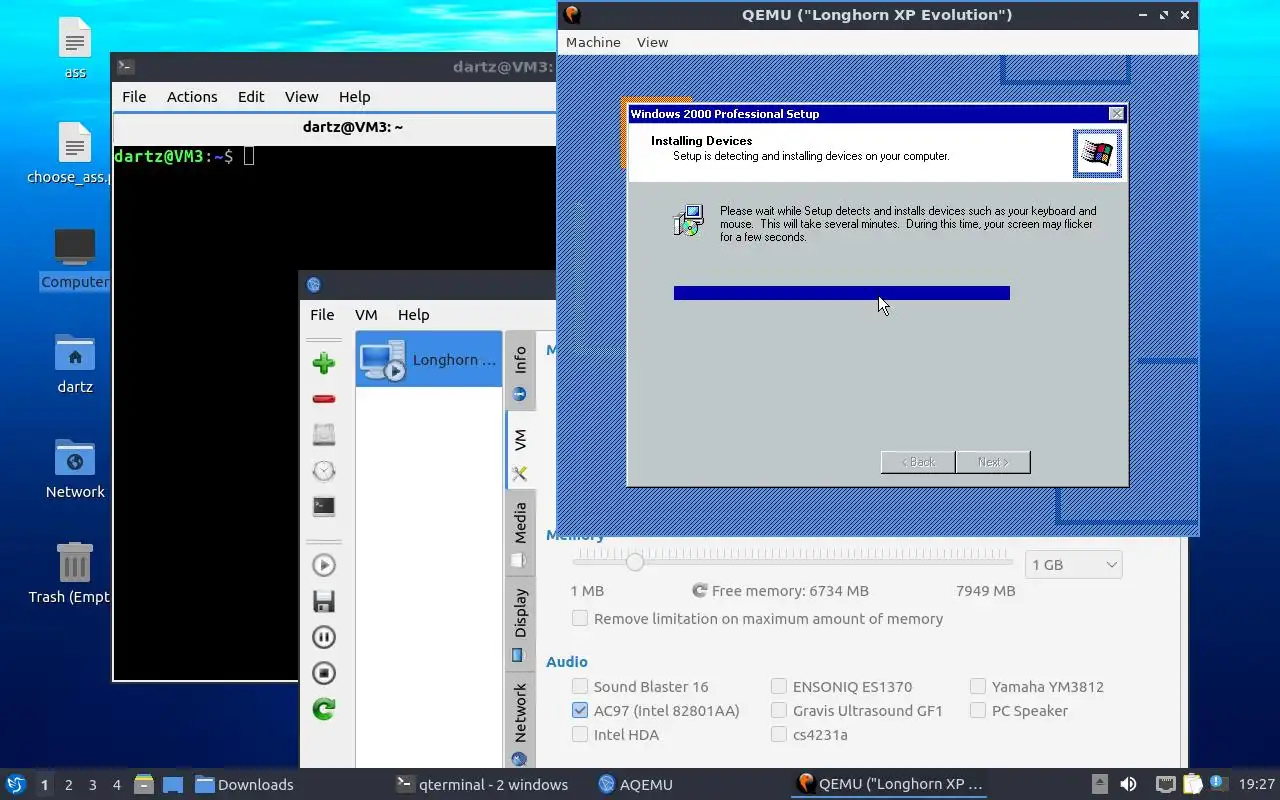Open Actions menu in qterminal
The width and height of the screenshot is (1280, 800).
pyautogui.click(x=192, y=97)
